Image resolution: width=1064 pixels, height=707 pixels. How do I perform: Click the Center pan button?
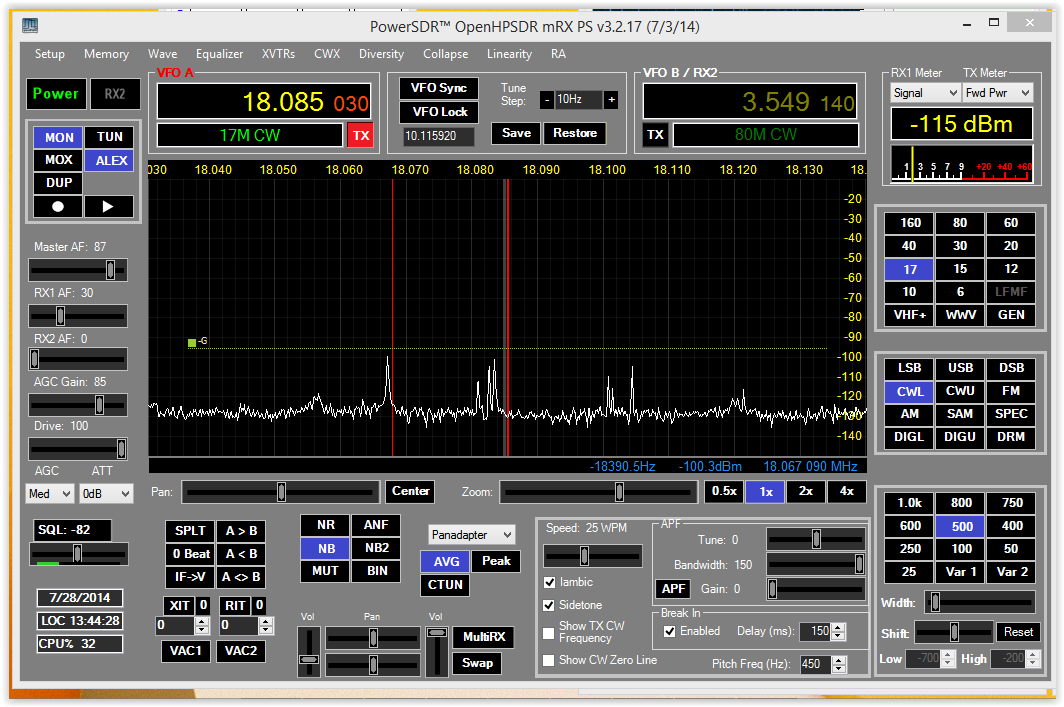point(411,491)
